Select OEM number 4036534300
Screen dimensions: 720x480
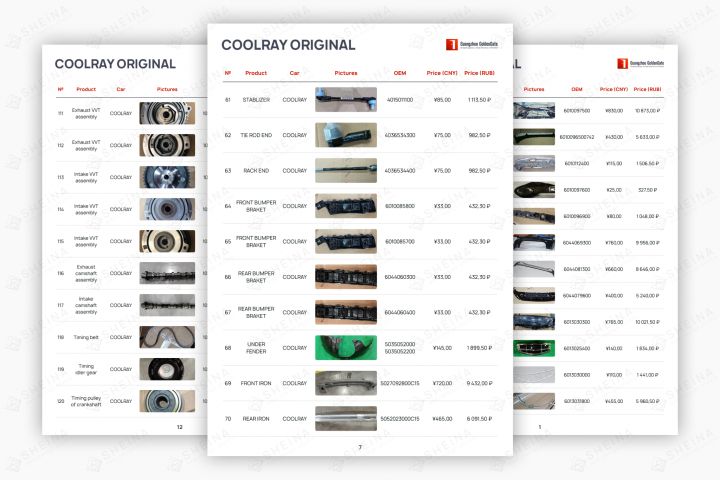pos(400,135)
